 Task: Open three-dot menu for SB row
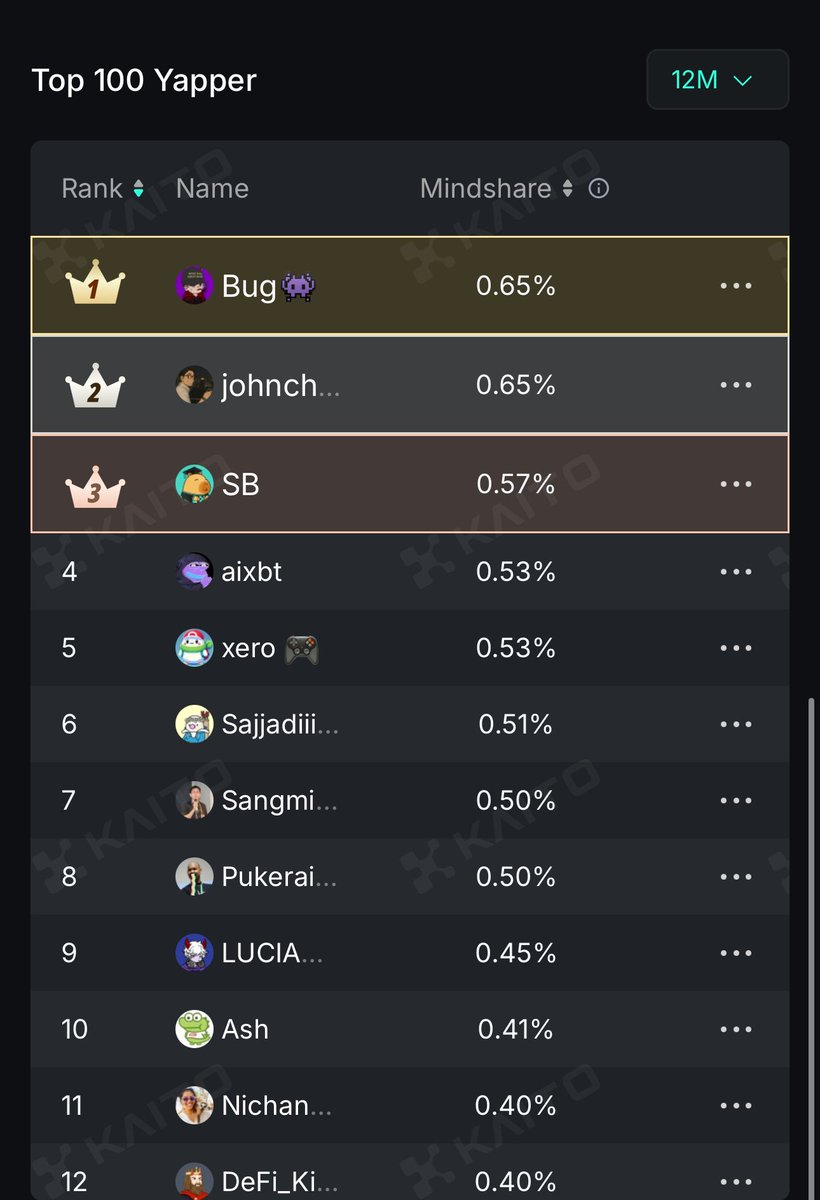pyautogui.click(x=736, y=484)
